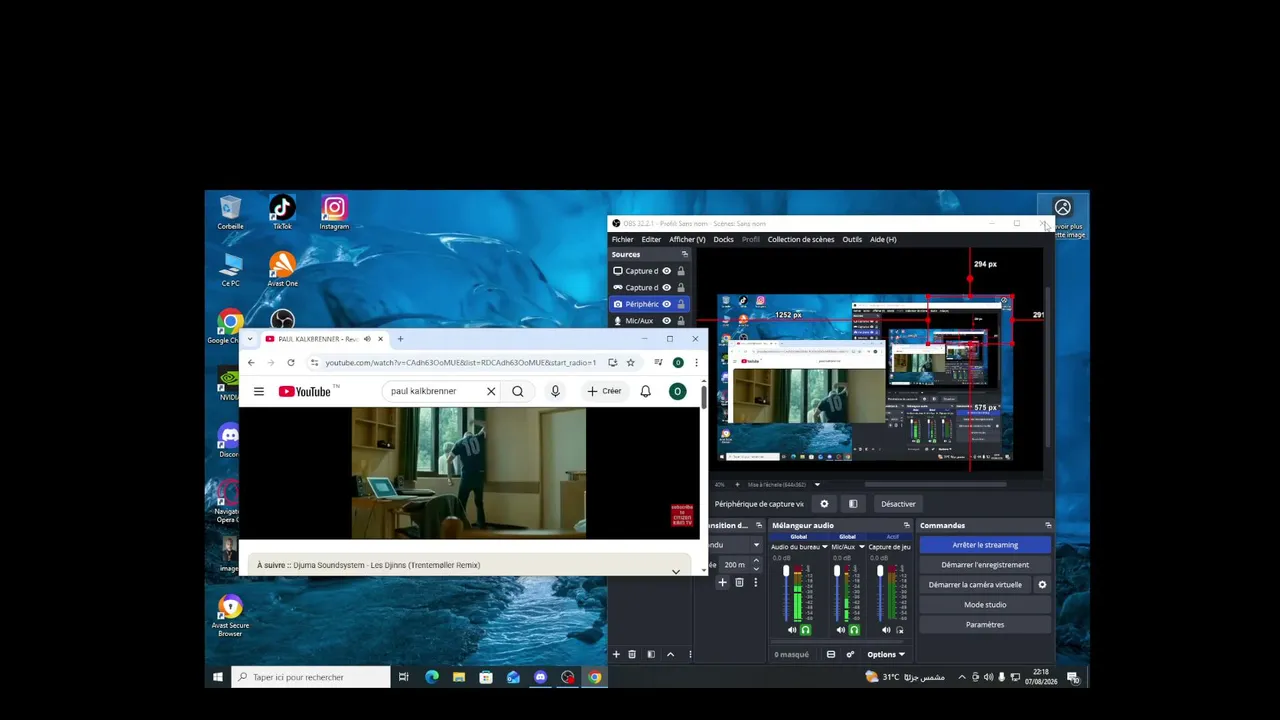Mute the Mic/Aux mixer channel
Image resolution: width=1280 pixels, height=720 pixels.
coord(840,630)
